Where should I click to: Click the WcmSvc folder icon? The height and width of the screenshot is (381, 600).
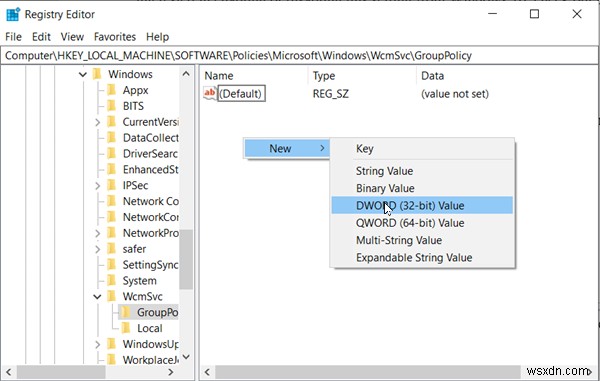111,296
